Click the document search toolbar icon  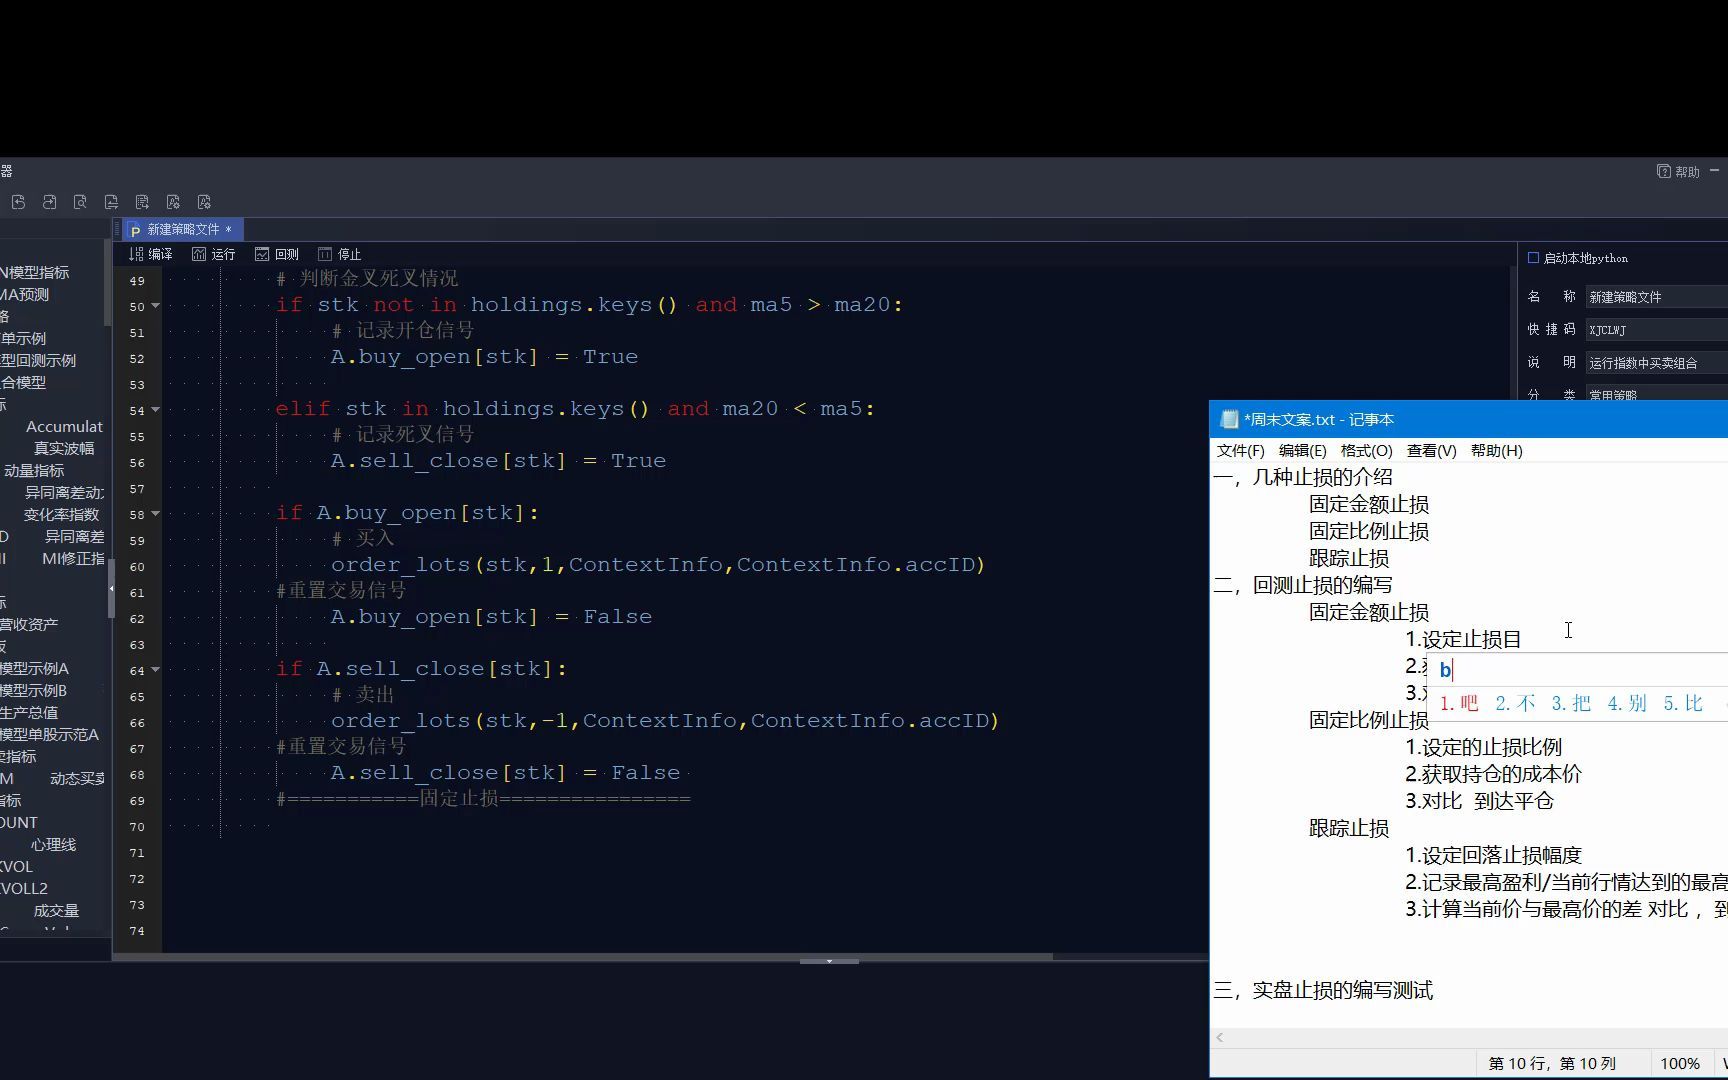(81, 201)
